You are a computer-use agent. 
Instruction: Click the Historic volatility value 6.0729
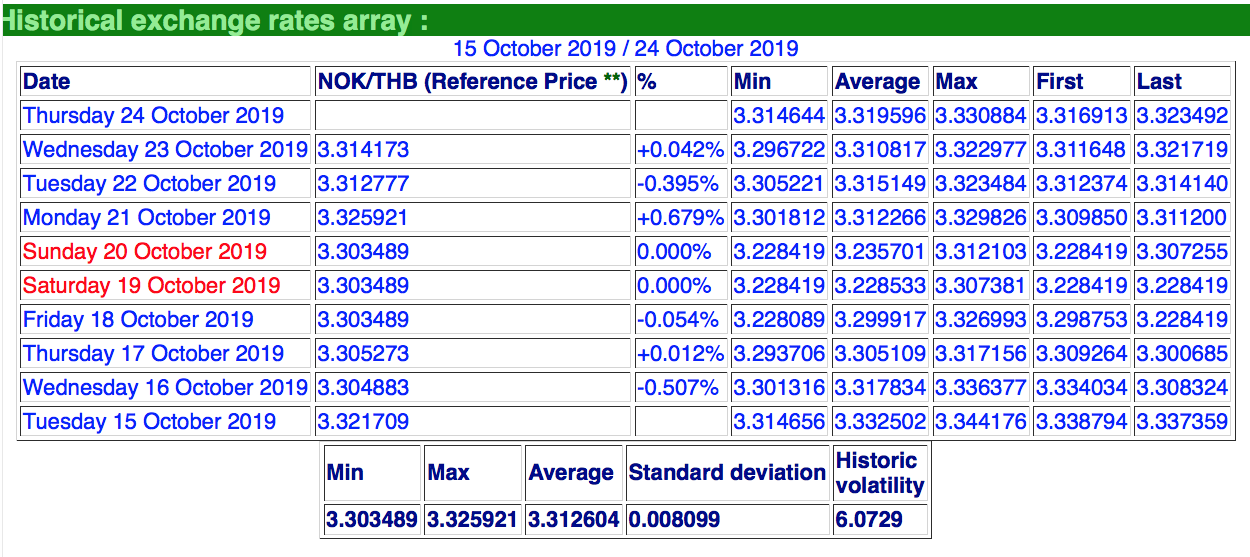click(869, 520)
